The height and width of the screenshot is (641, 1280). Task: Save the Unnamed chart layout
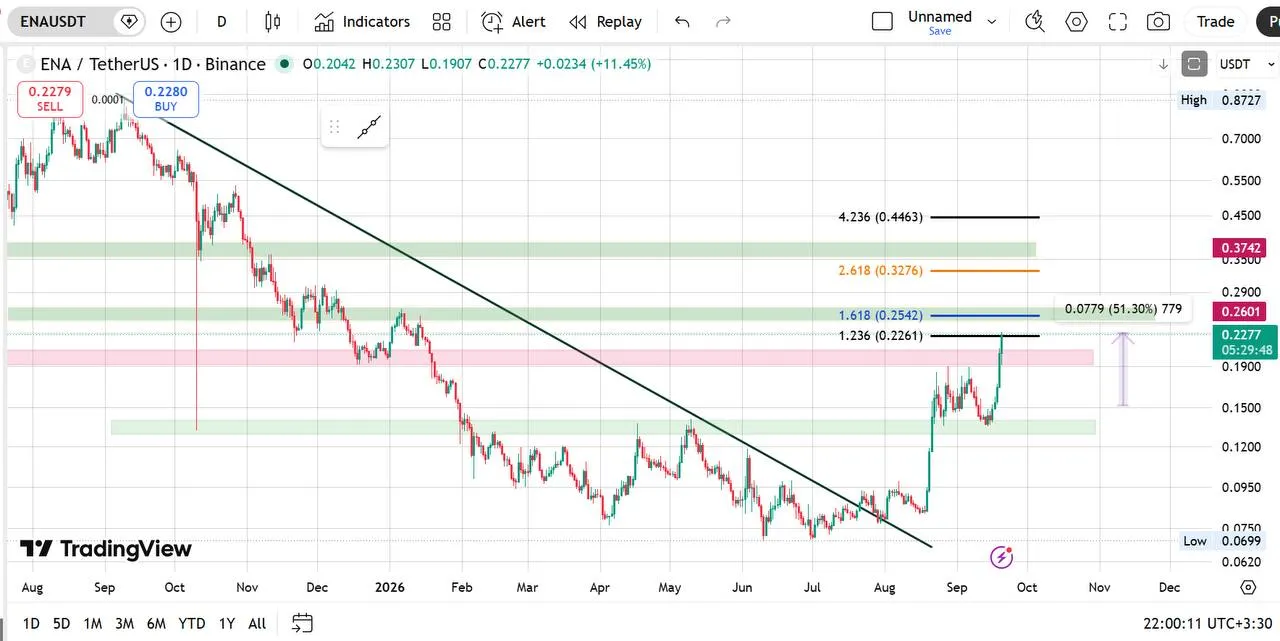940,31
